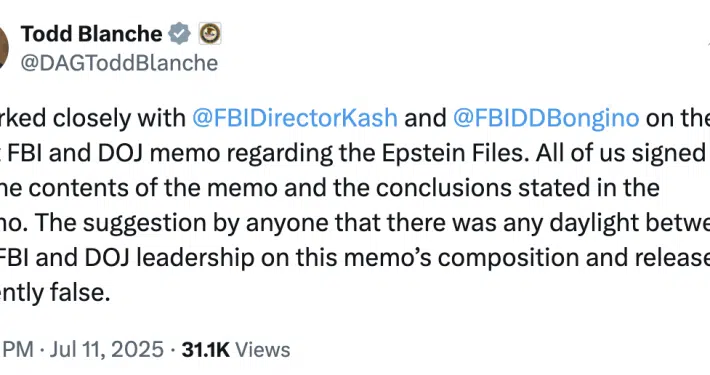Click the words 'rked closely with'
Viewport: 710px width, 375px height.
pos(93,118)
